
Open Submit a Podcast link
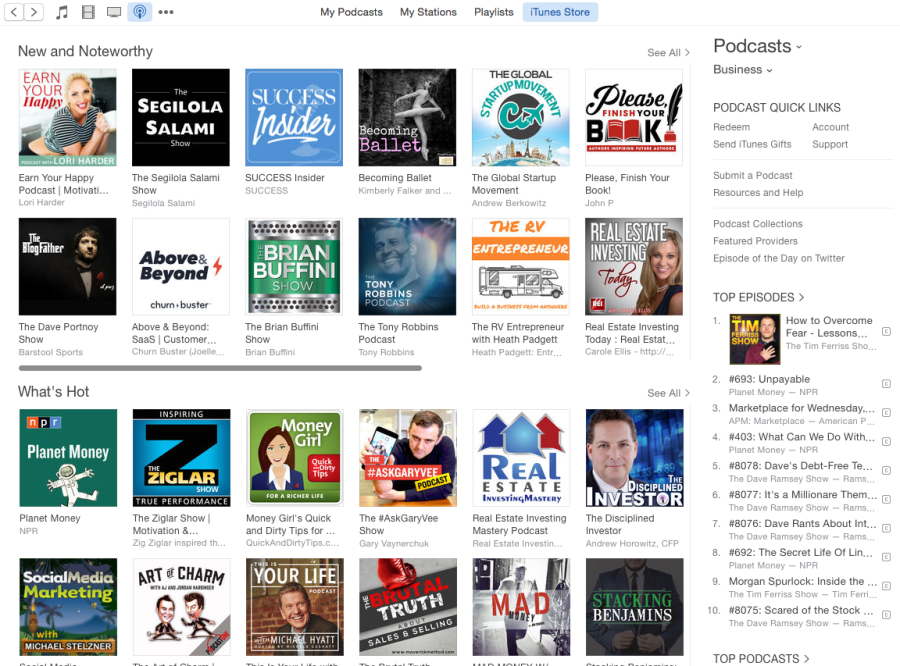point(752,175)
